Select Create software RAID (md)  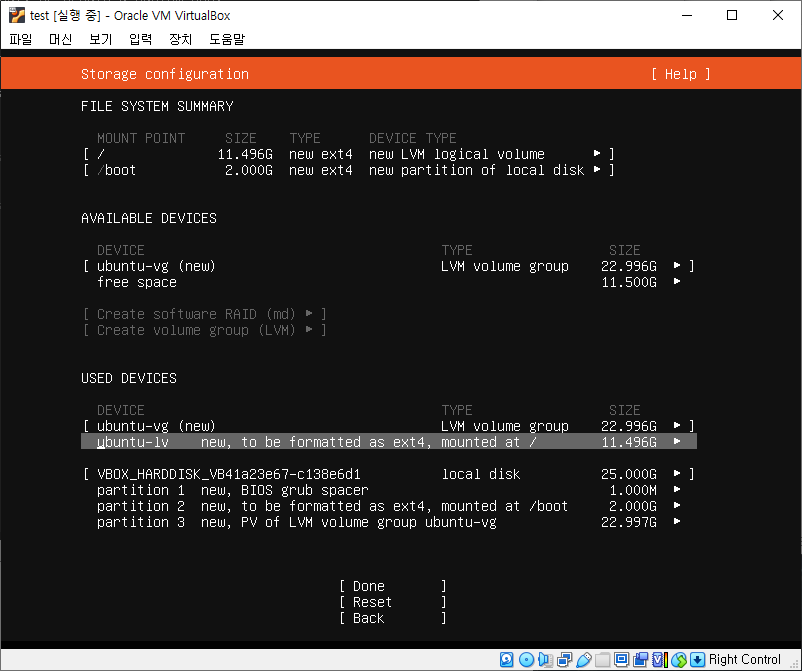pyautogui.click(x=205, y=314)
